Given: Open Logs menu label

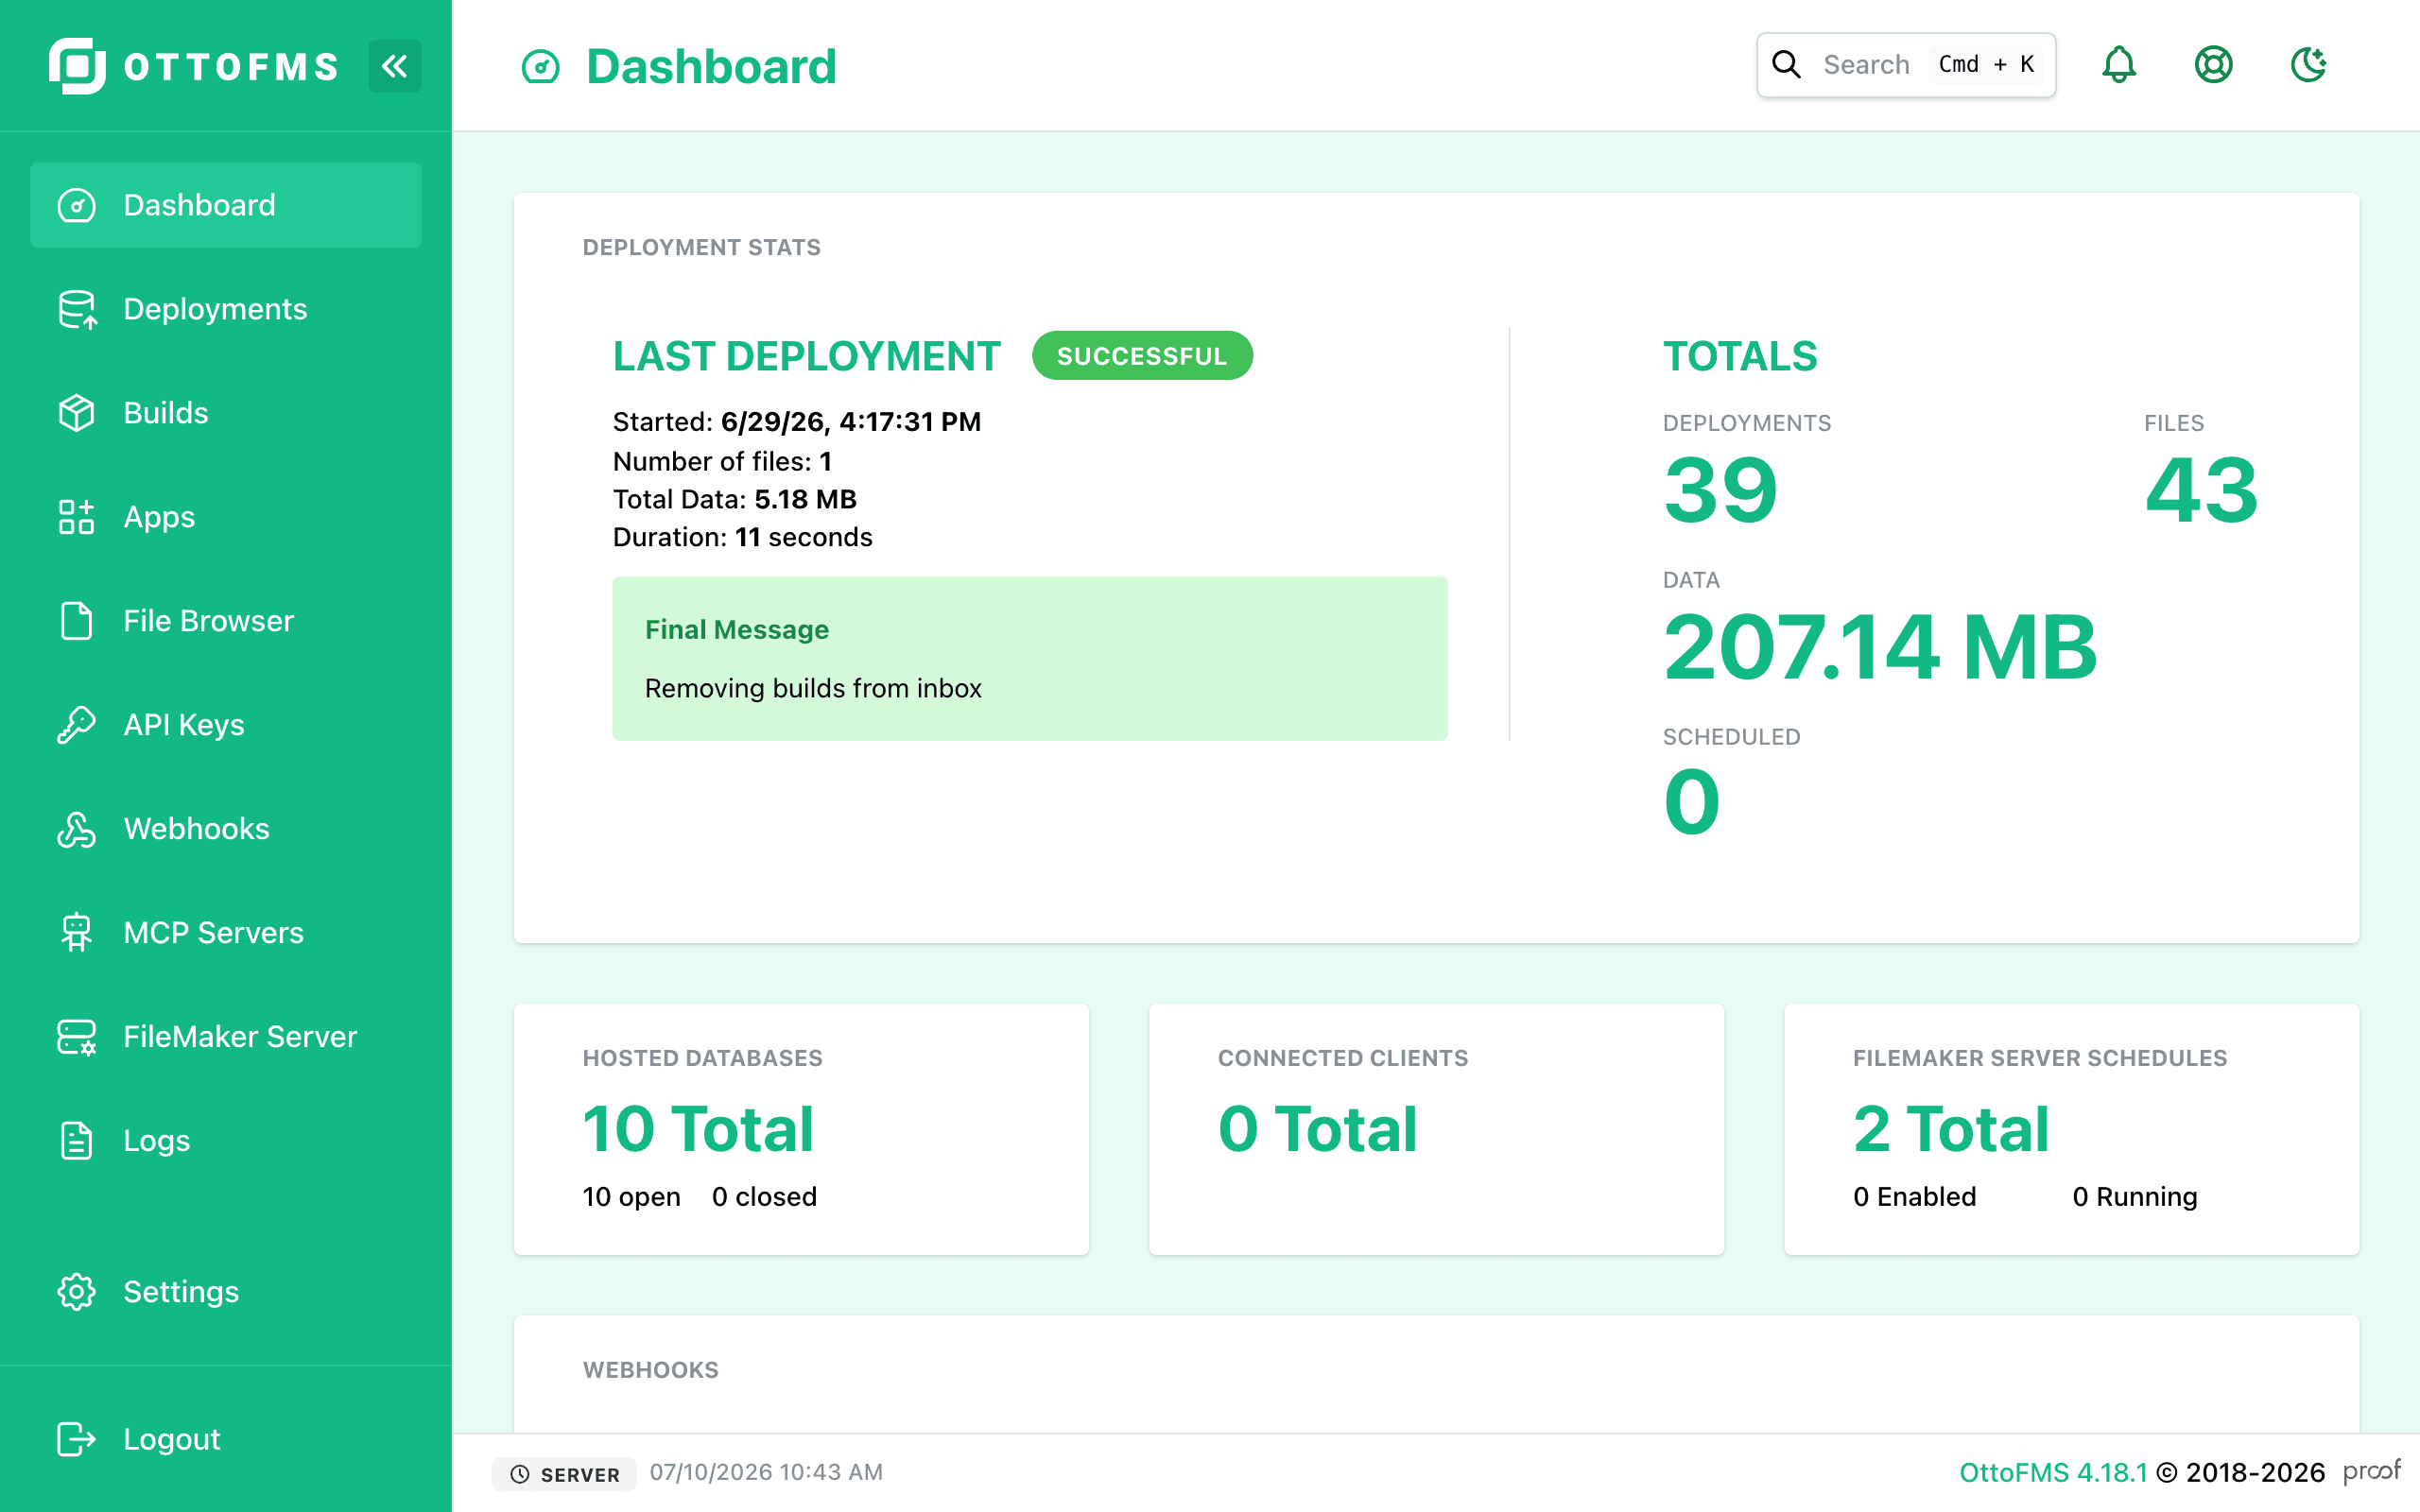Looking at the screenshot, I should coord(156,1141).
